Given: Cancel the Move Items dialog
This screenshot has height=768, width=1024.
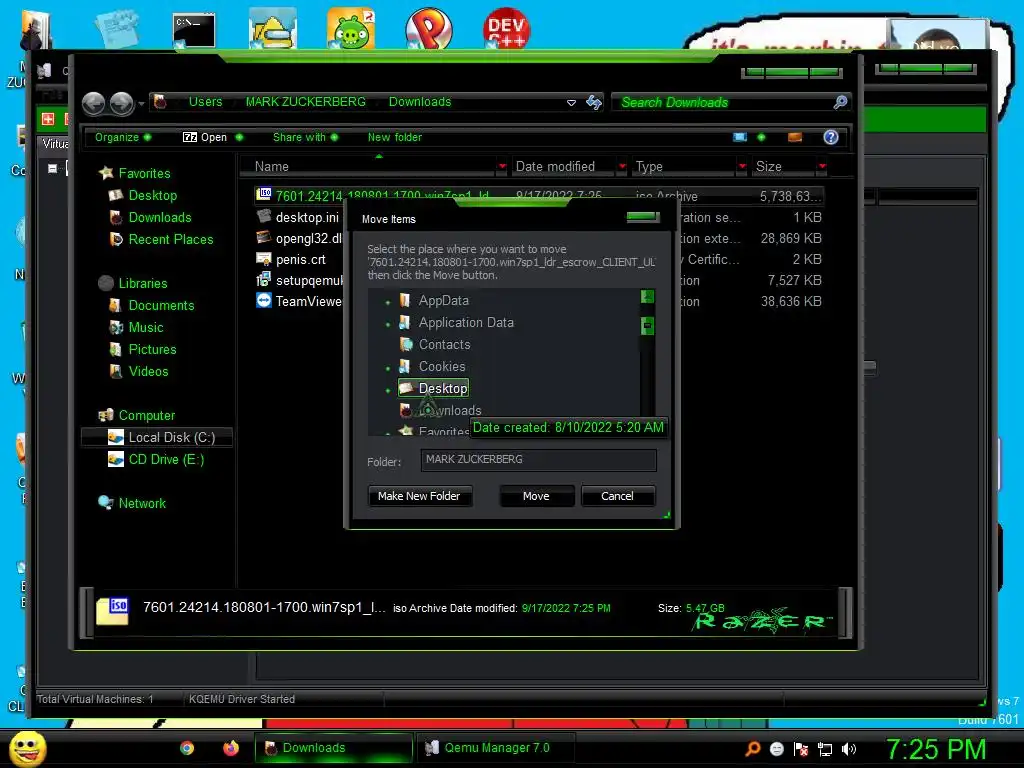Looking at the screenshot, I should click(x=617, y=496).
